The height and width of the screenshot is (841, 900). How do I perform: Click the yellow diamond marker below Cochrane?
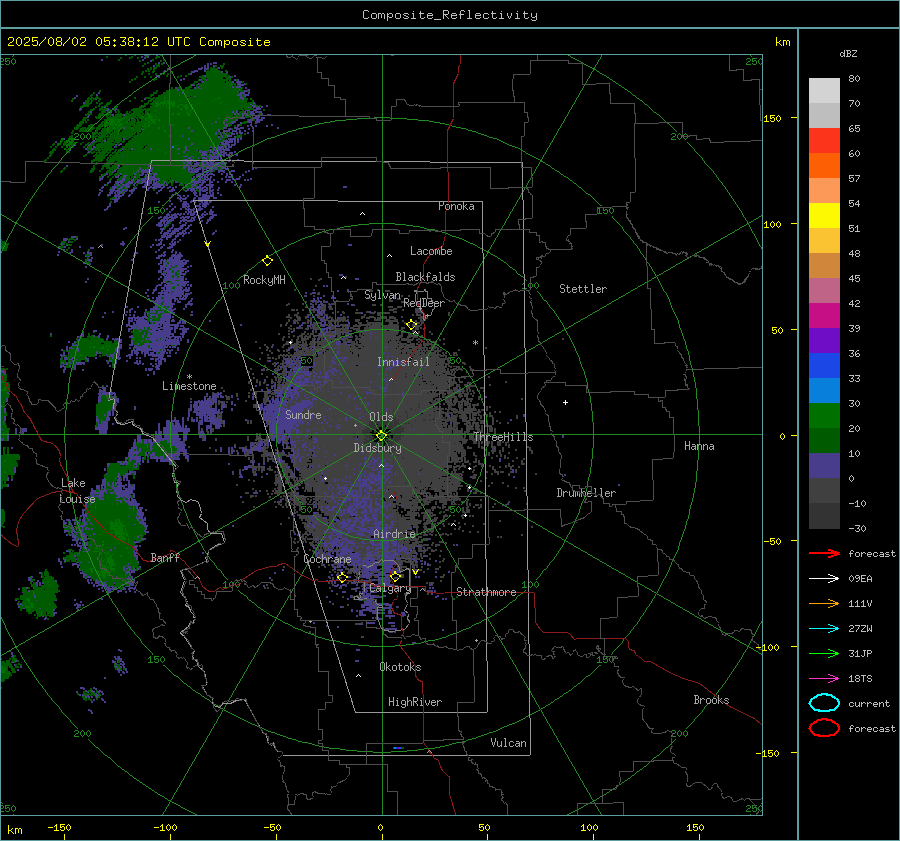(x=343, y=577)
